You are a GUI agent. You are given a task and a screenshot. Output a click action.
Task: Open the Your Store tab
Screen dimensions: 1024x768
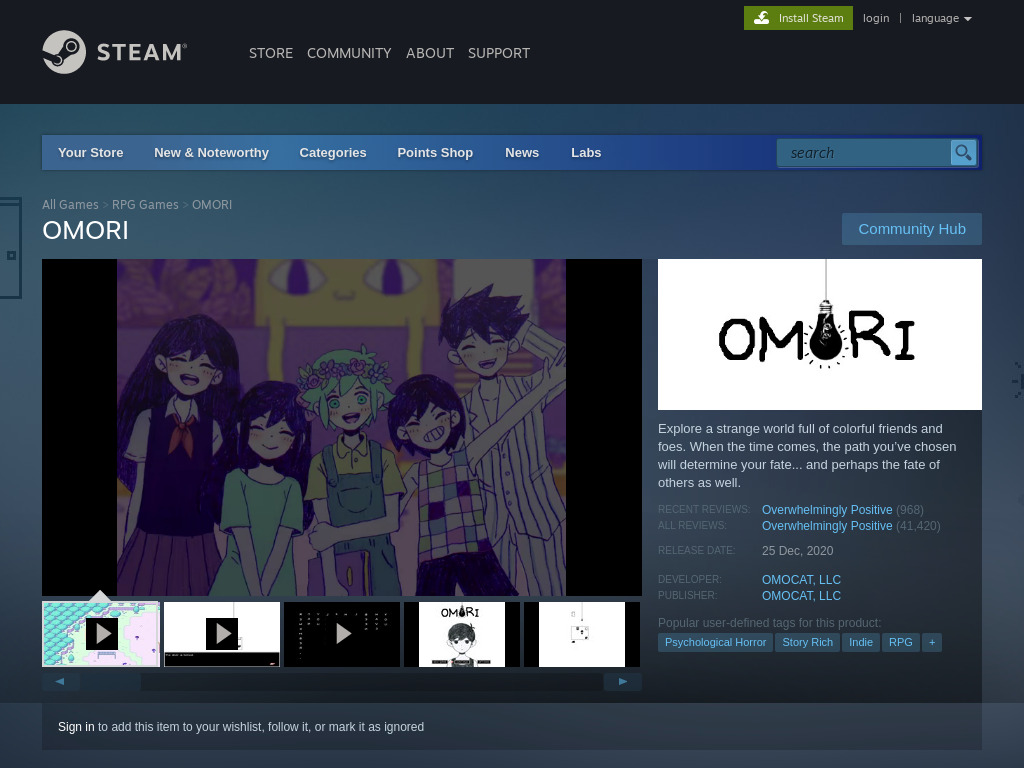(91, 153)
